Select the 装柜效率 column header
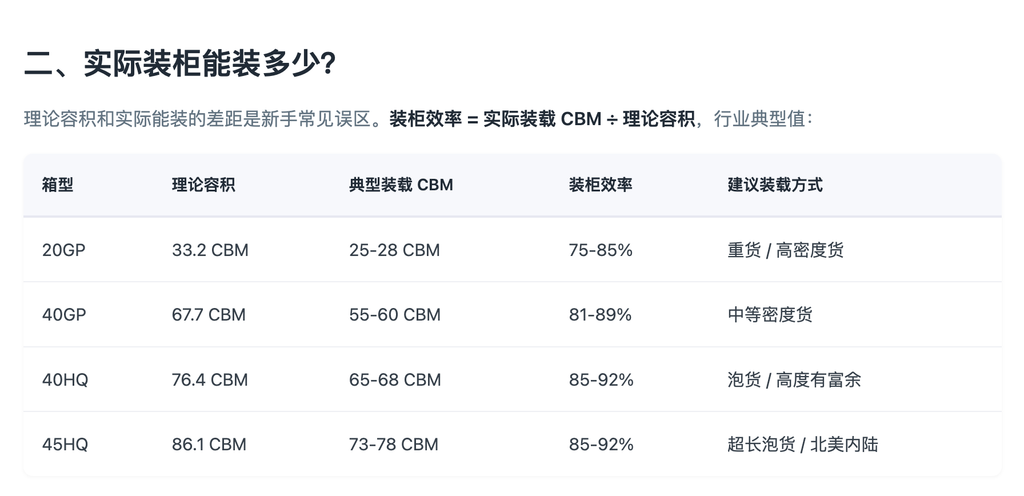1024x496 pixels. [x=600, y=185]
